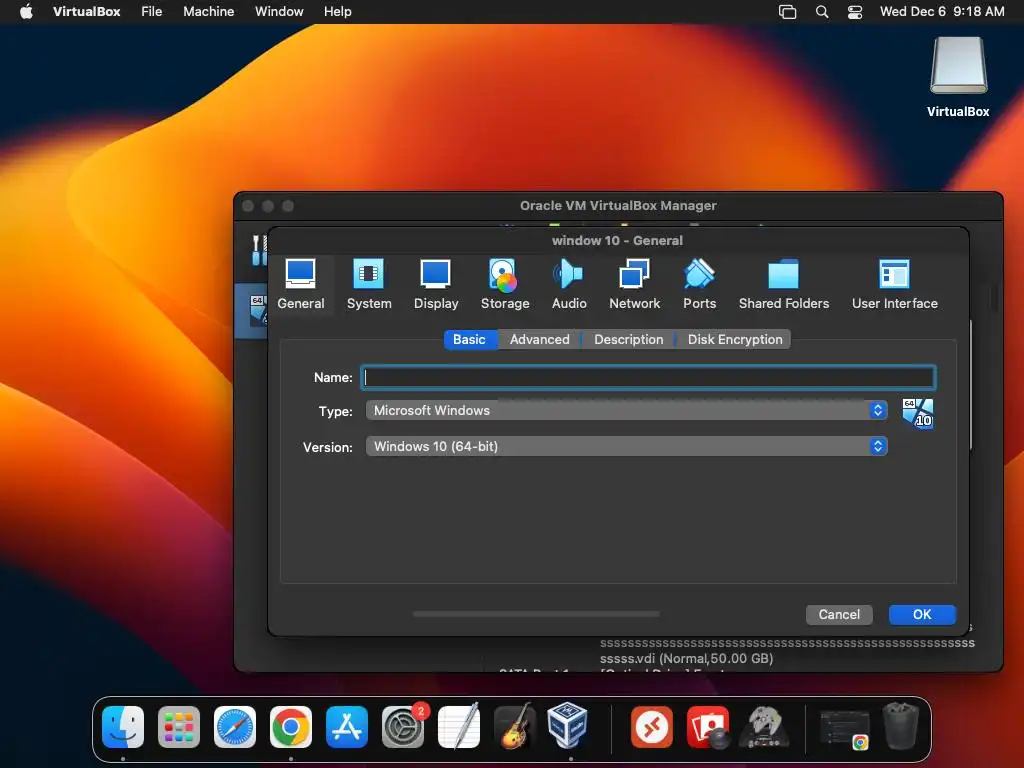Screen dimensions: 1024x768
Task: Open the App Store from the Dock
Action: (x=346, y=726)
